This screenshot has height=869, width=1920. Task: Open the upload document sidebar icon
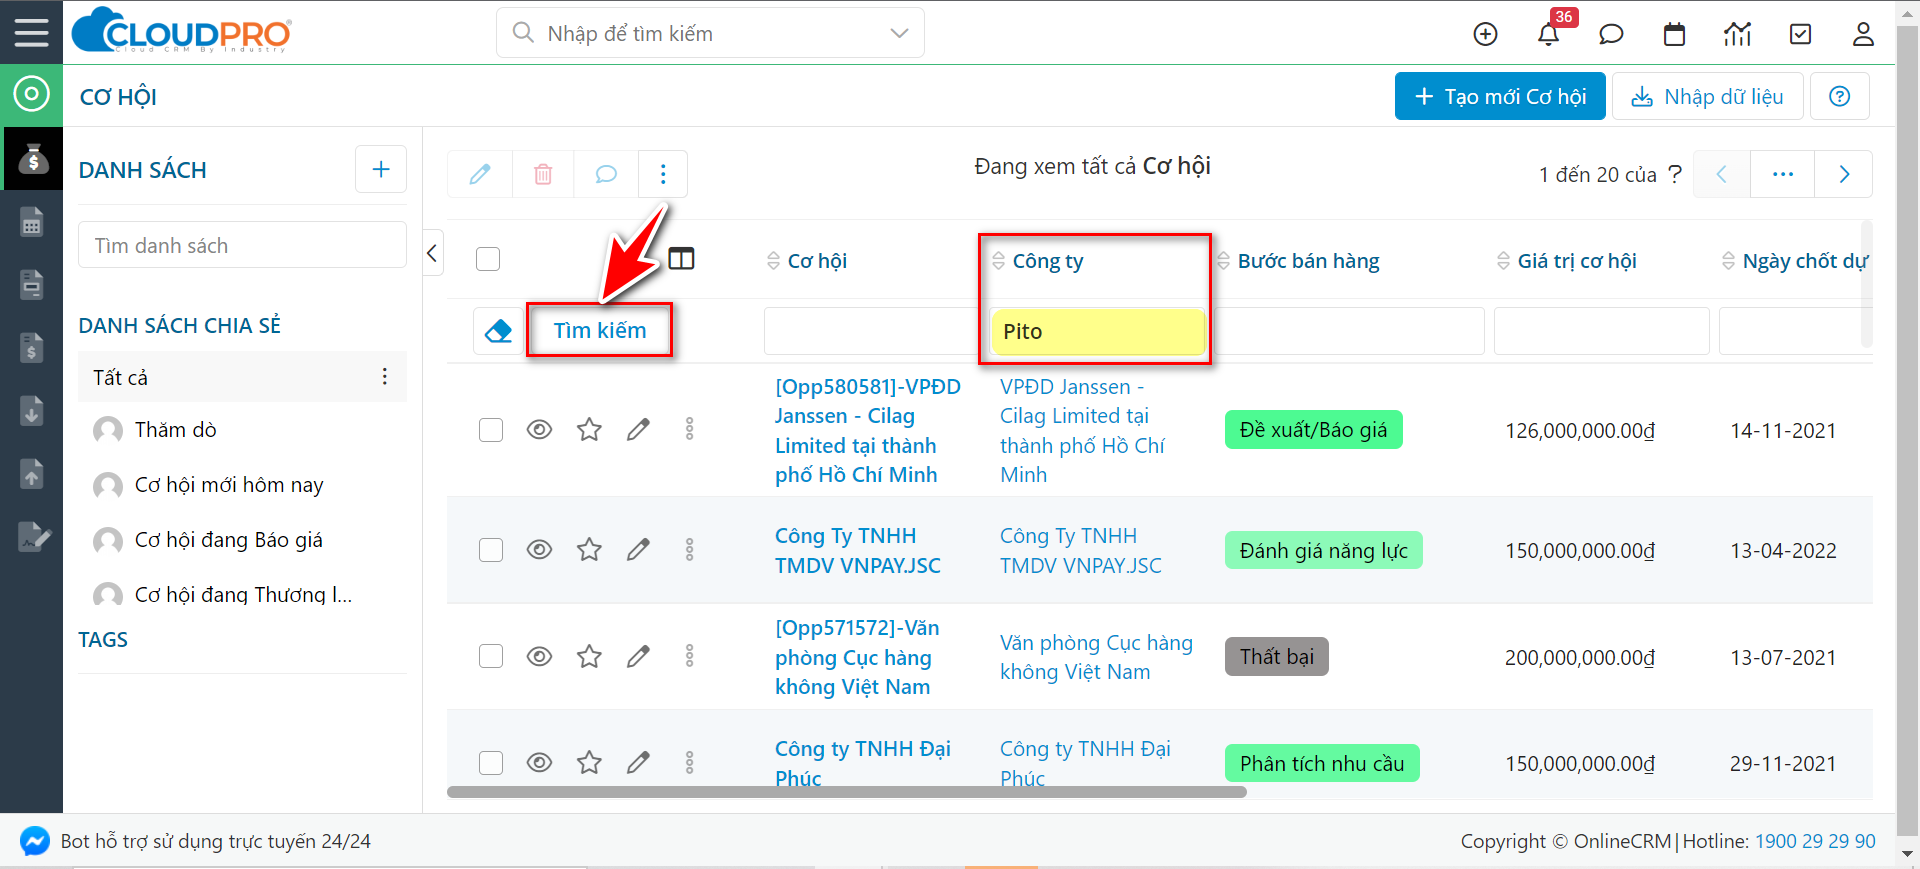[x=32, y=474]
